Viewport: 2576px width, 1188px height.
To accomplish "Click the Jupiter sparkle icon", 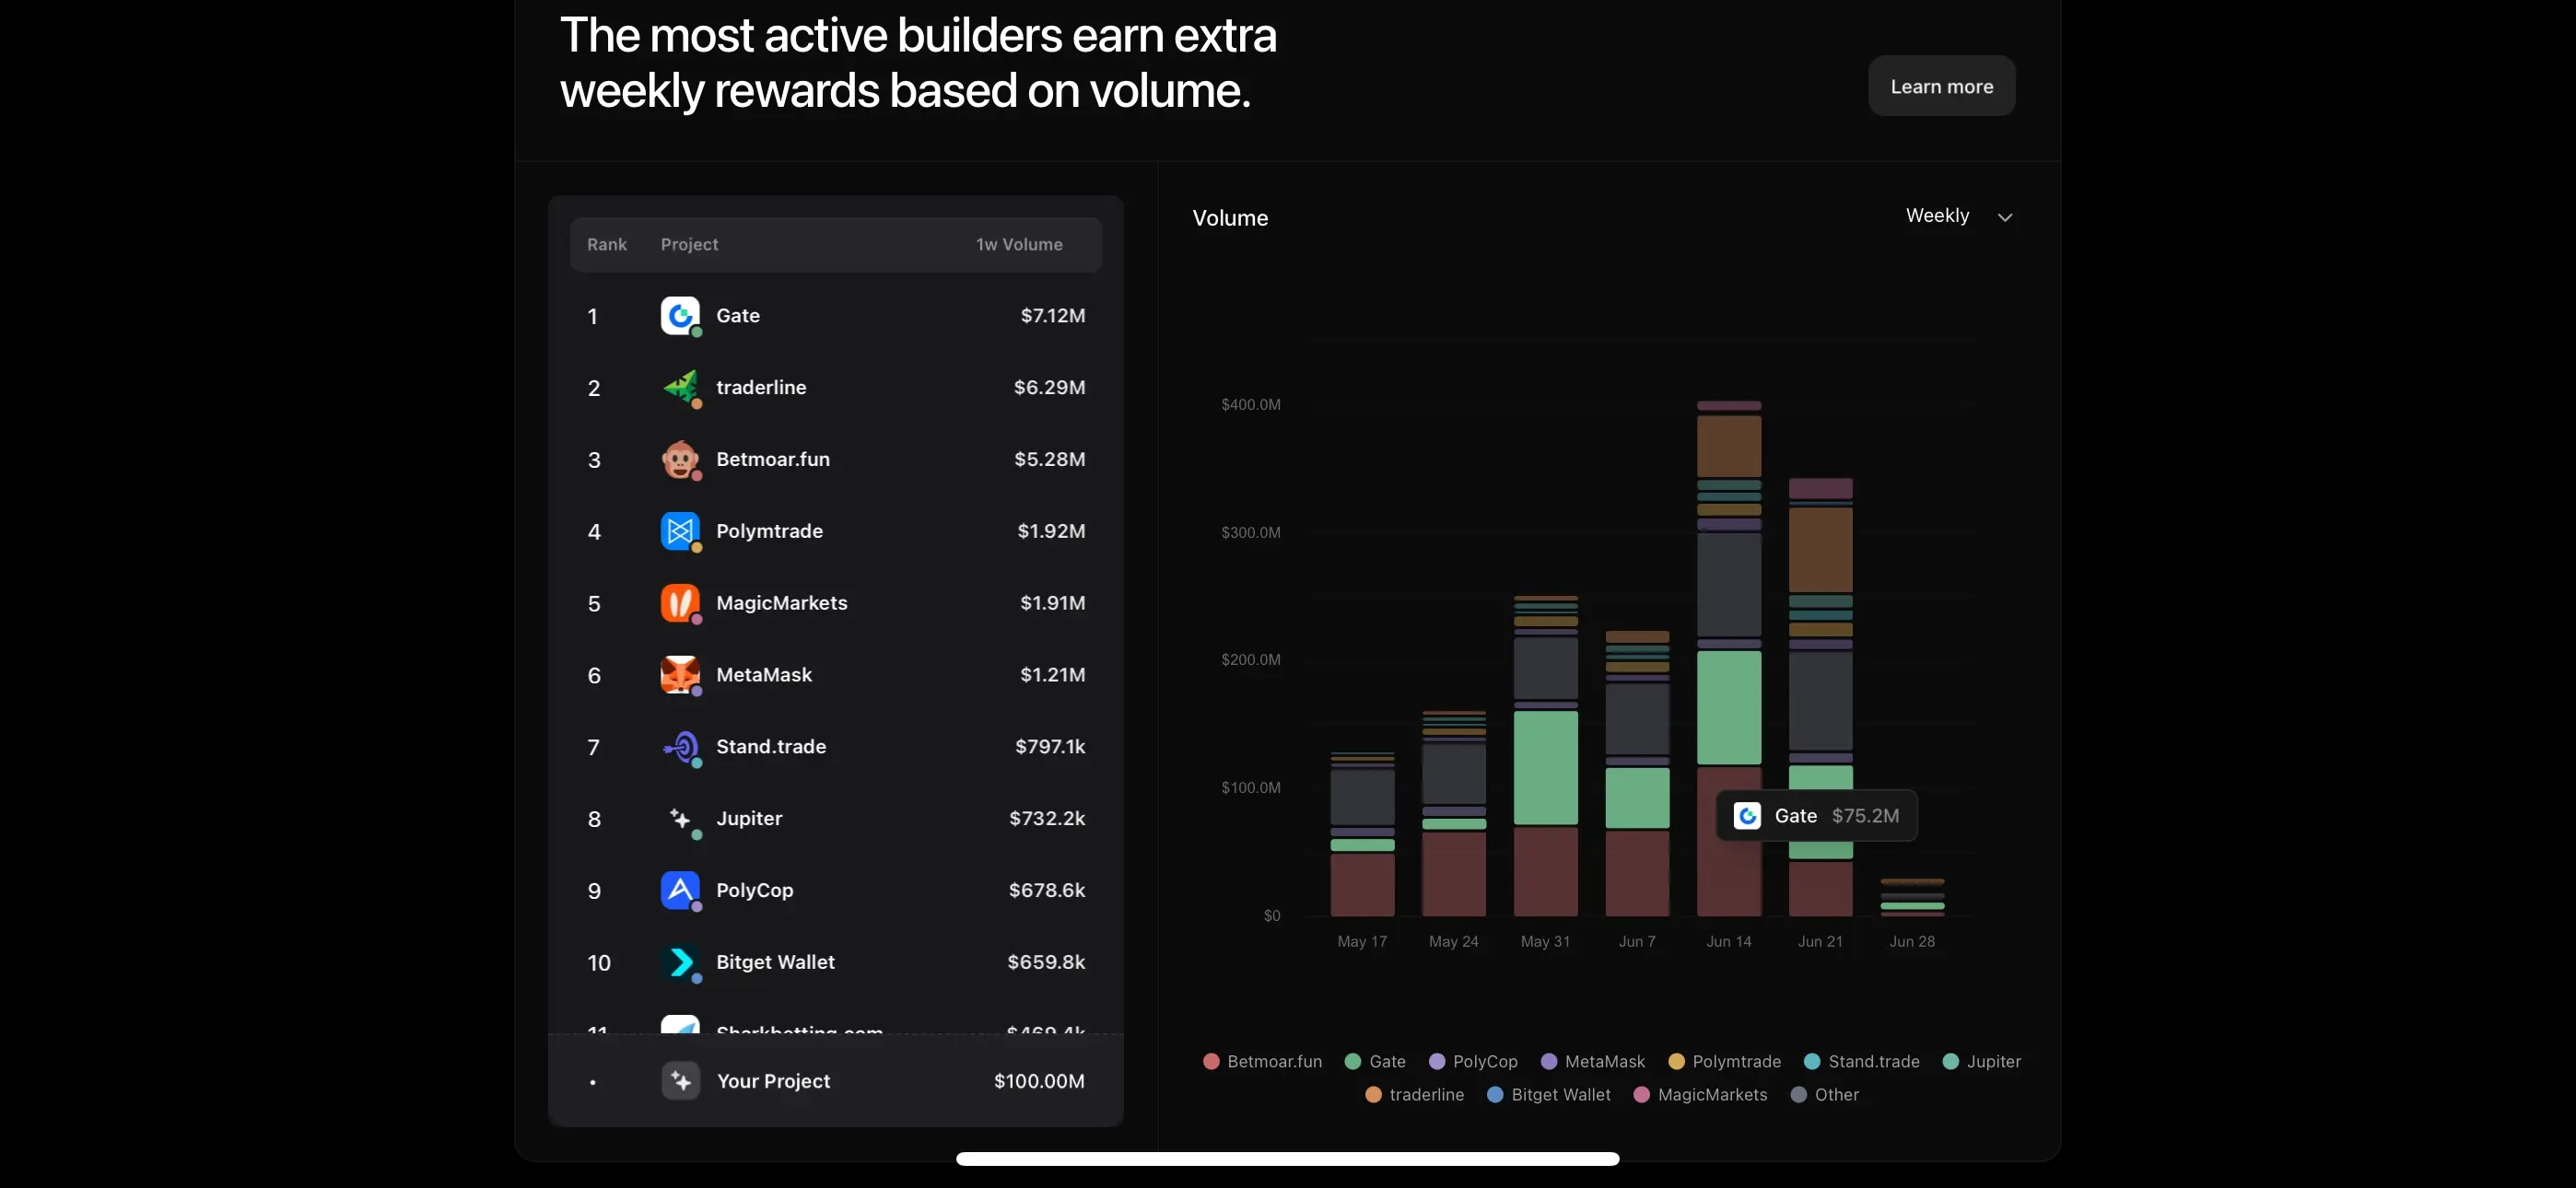I will 680,819.
